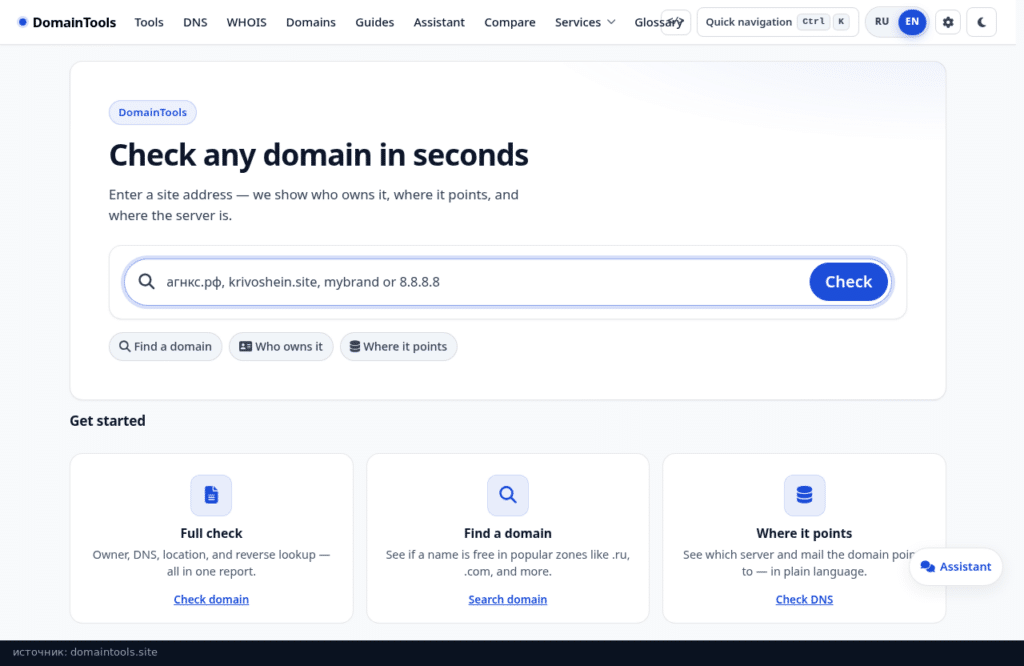Click the Where it points chip

[398, 347]
